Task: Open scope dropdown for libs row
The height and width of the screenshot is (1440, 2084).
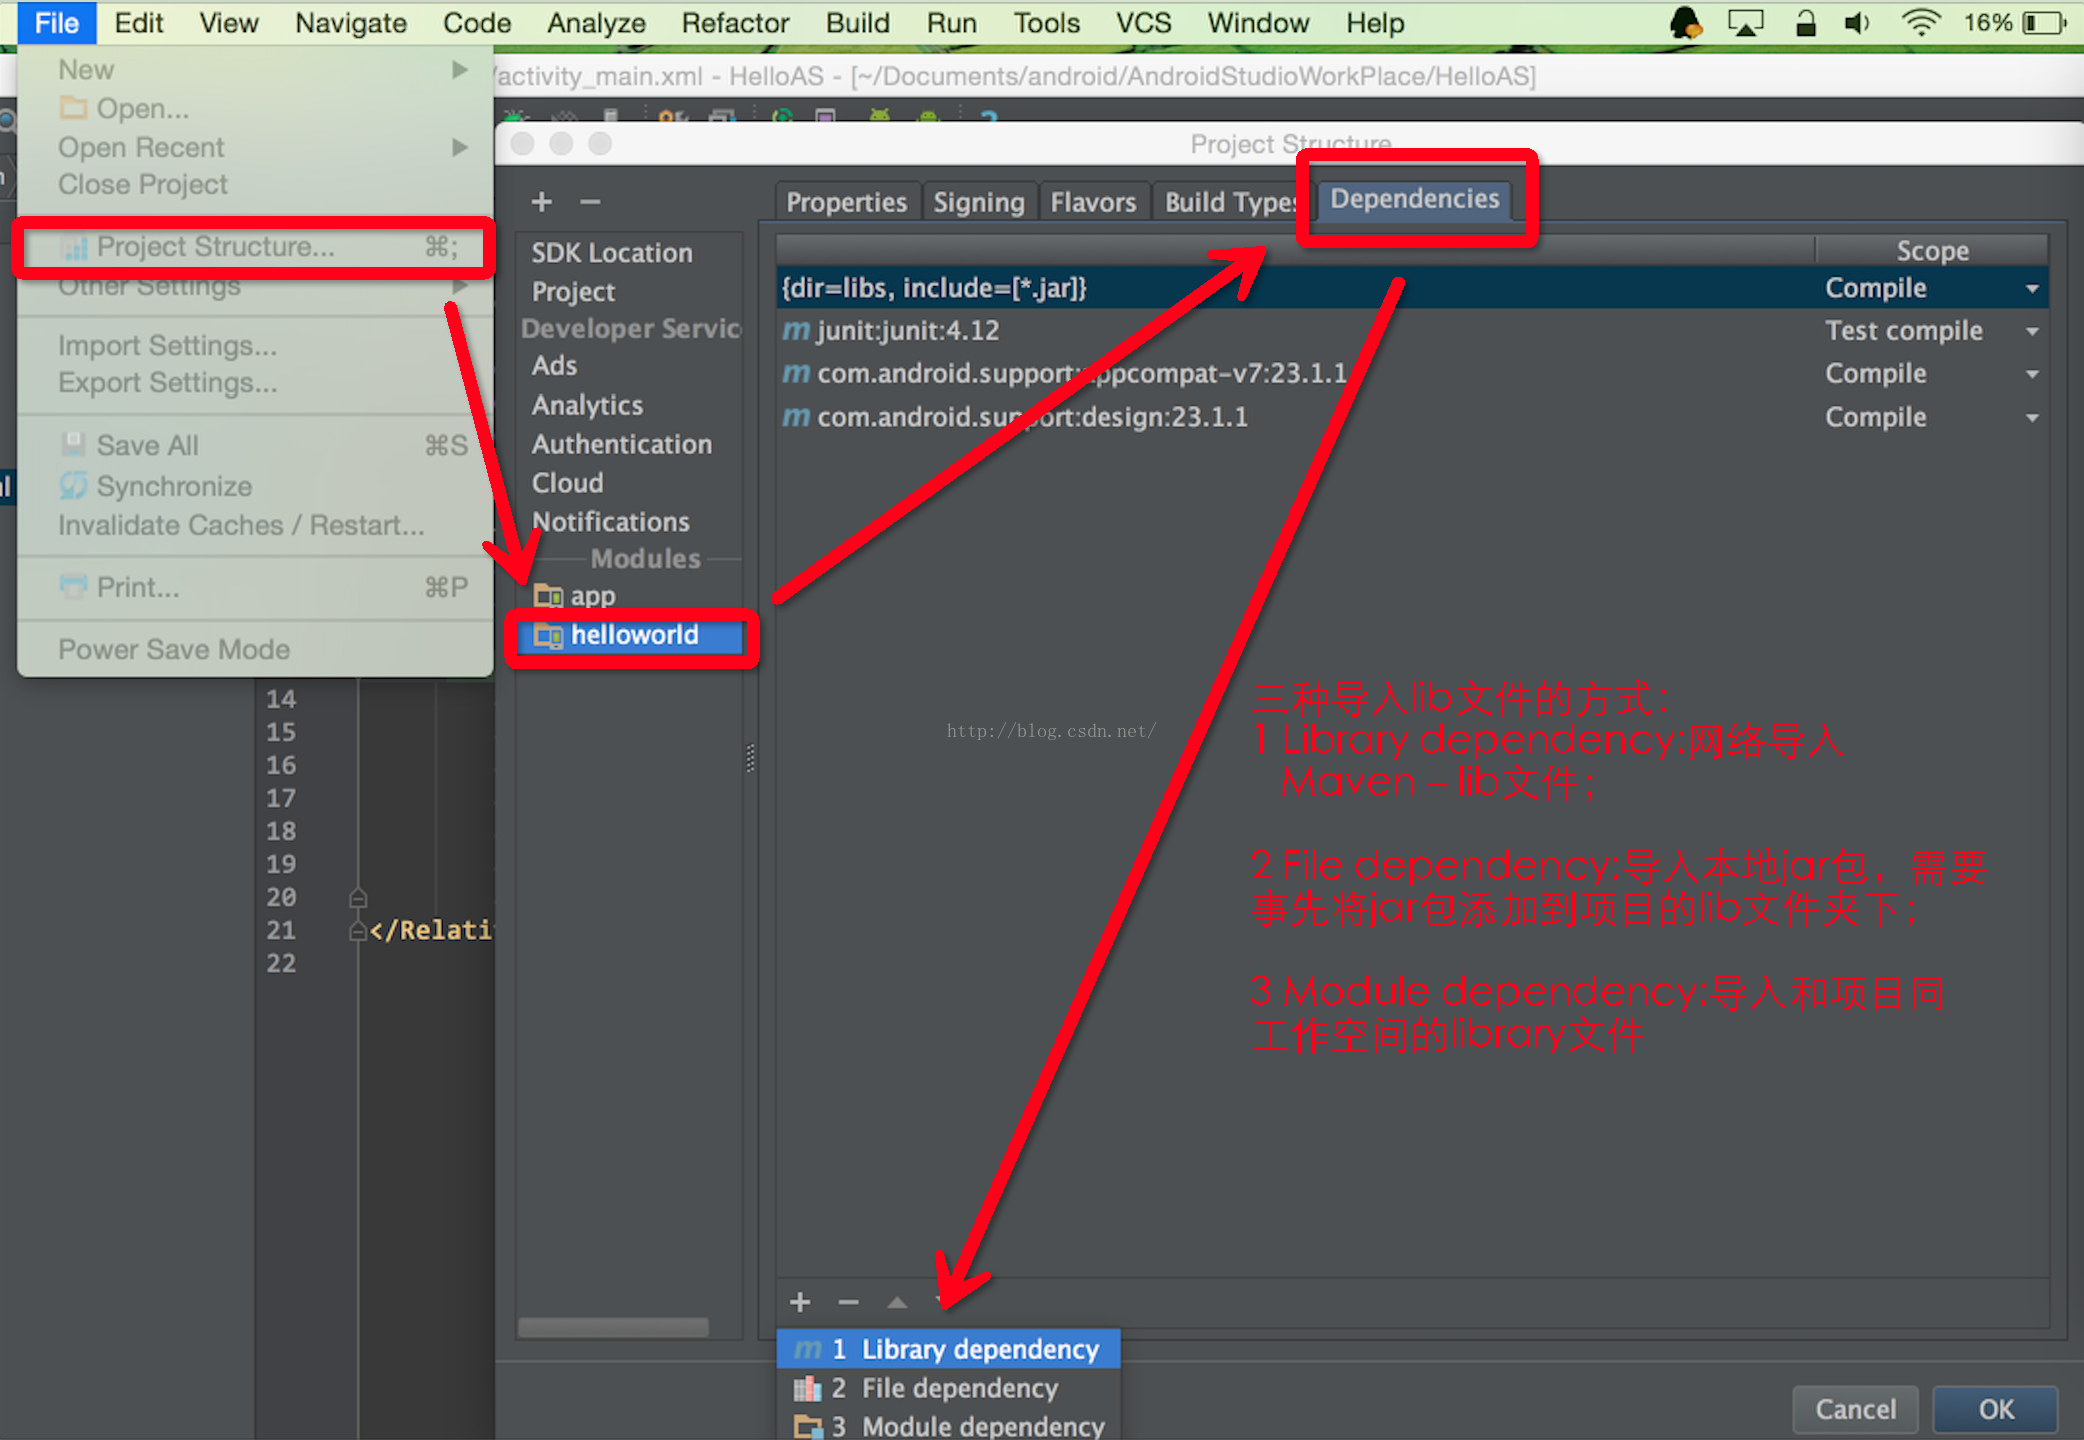Action: coord(2032,289)
